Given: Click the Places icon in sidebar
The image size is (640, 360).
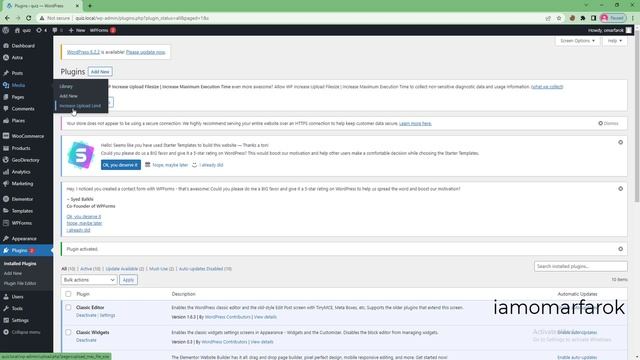Looking at the screenshot, I should pyautogui.click(x=6, y=120).
